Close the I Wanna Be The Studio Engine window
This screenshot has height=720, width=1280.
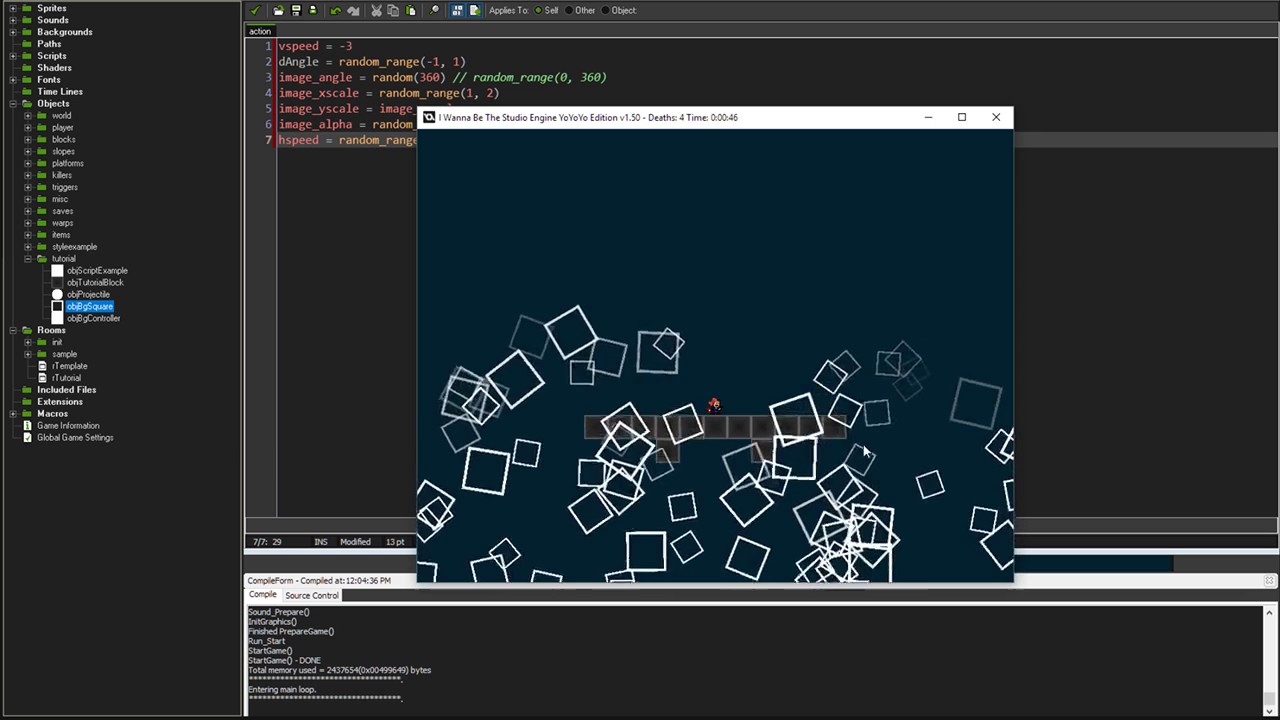pos(996,117)
